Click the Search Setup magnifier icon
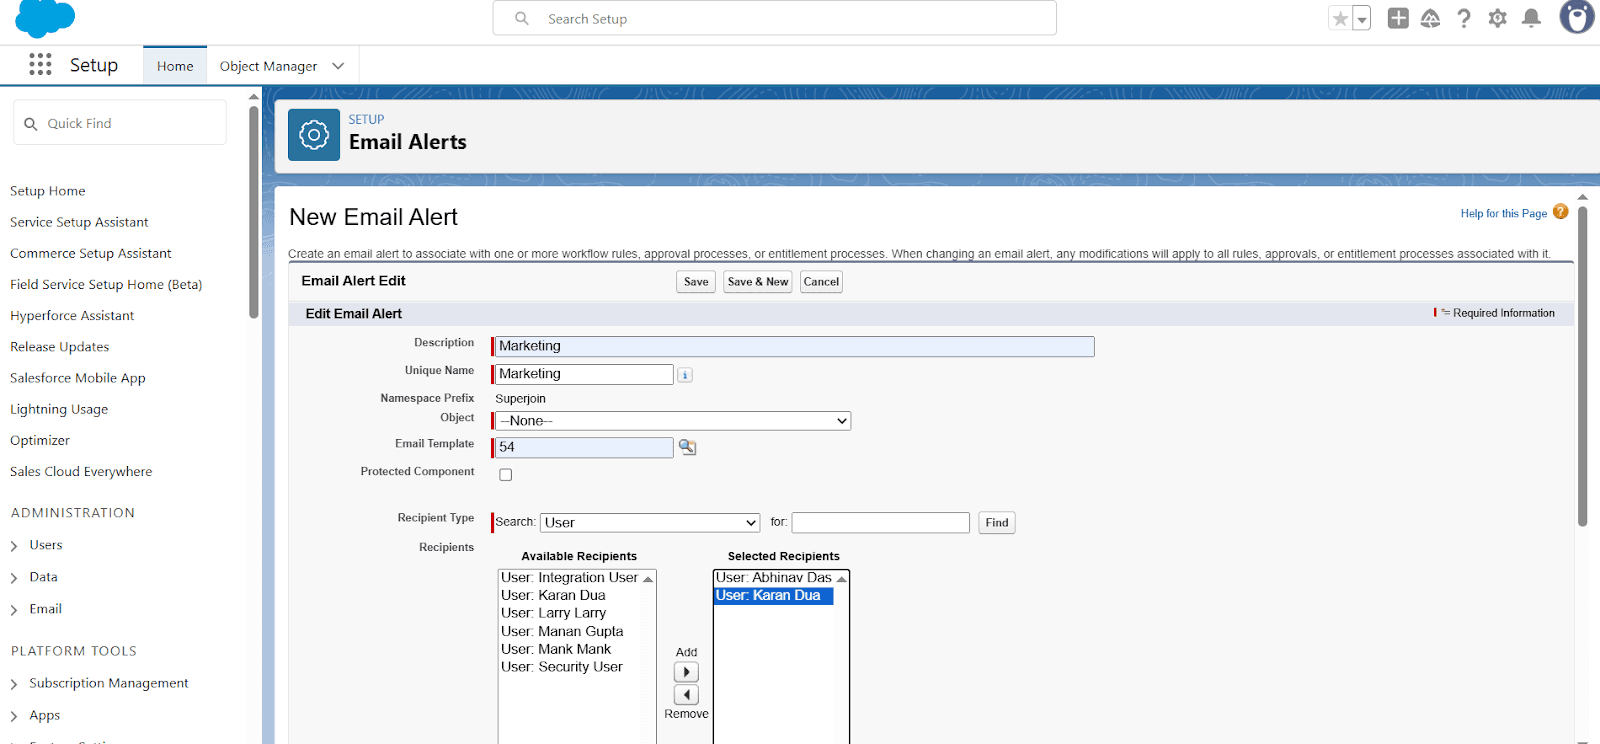This screenshot has height=744, width=1600. tap(522, 19)
